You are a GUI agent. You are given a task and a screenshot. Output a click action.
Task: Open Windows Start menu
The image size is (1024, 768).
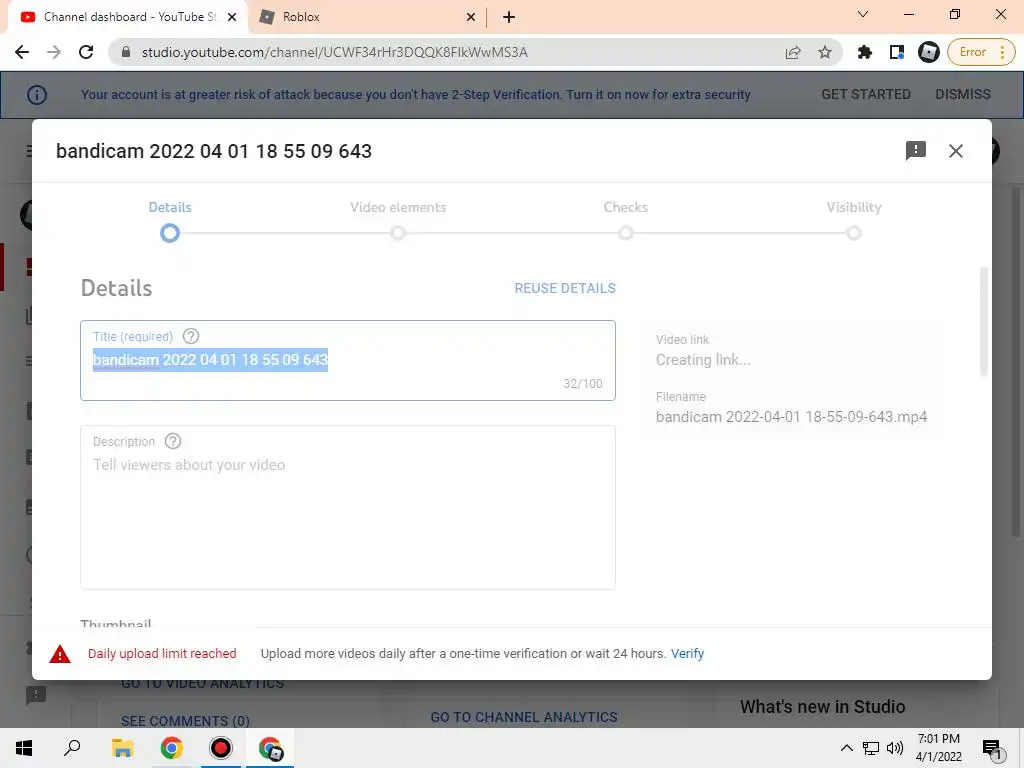point(24,748)
